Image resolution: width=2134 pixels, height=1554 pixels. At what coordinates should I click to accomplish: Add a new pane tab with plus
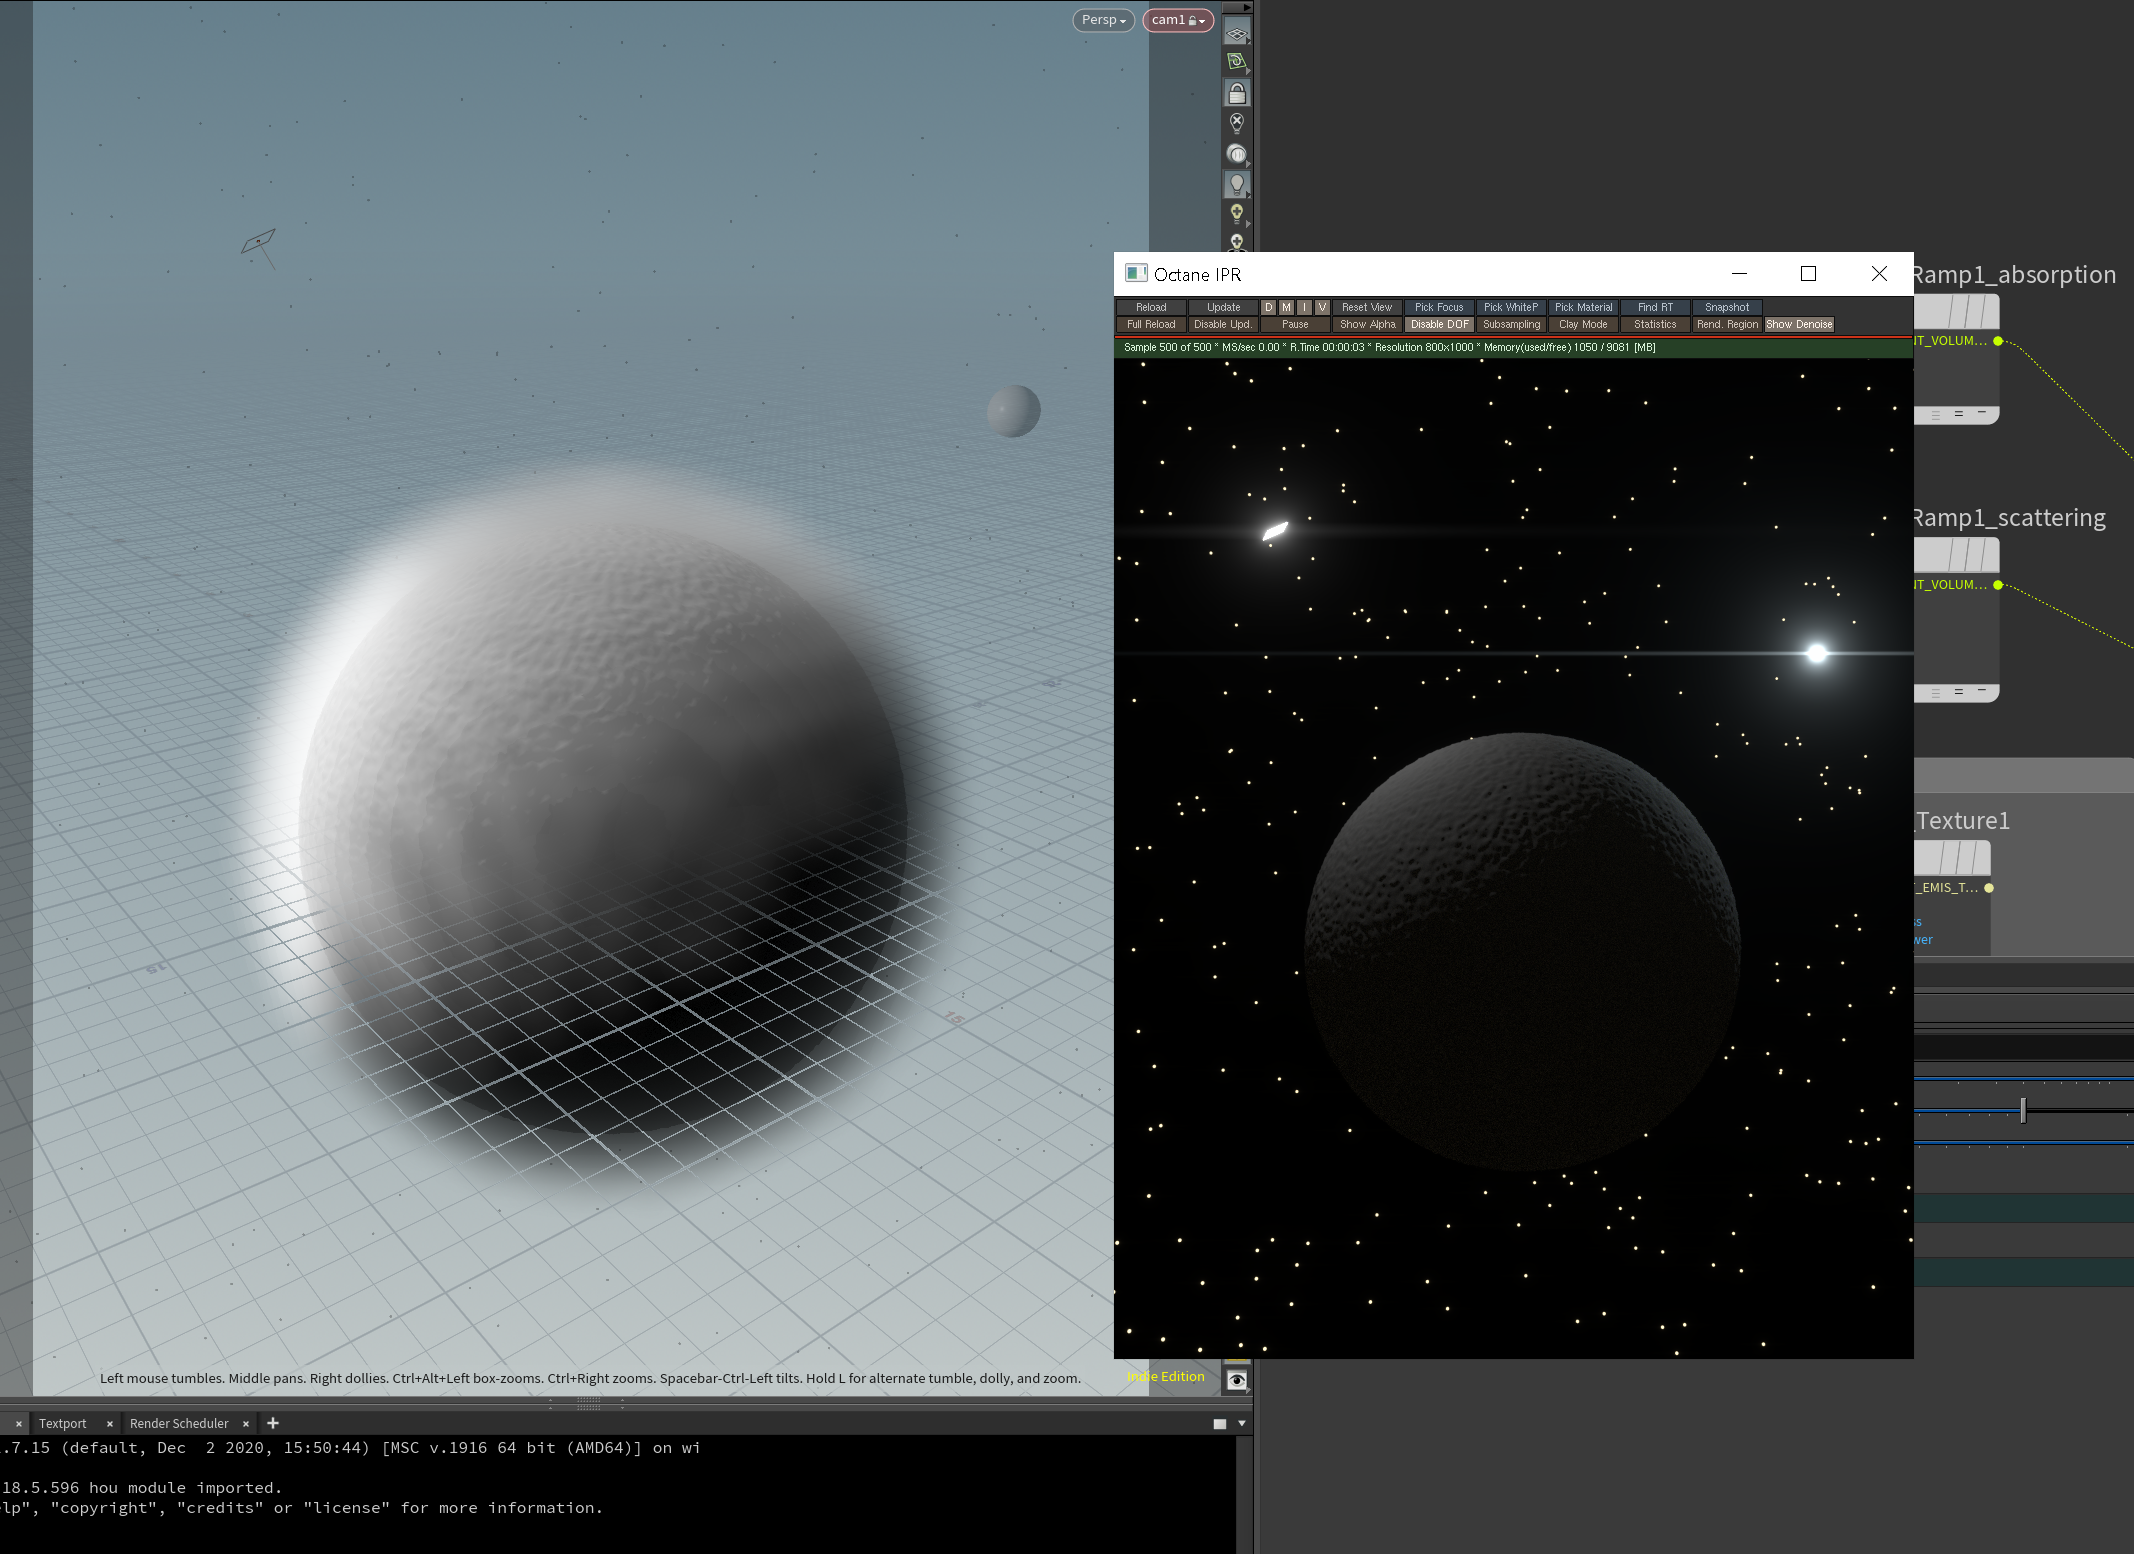point(273,1423)
